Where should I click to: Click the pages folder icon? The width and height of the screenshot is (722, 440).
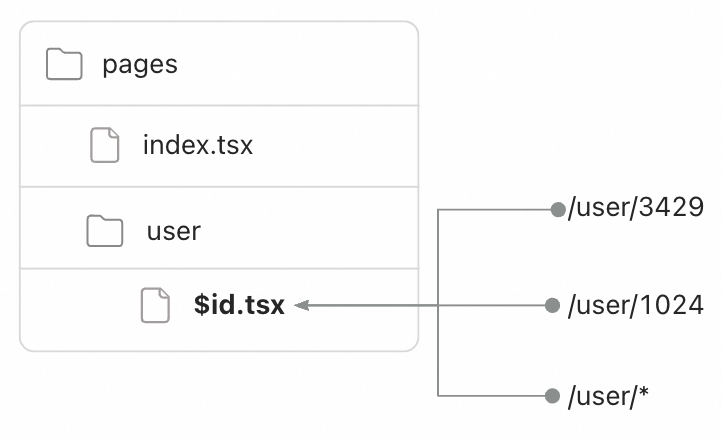click(64, 65)
